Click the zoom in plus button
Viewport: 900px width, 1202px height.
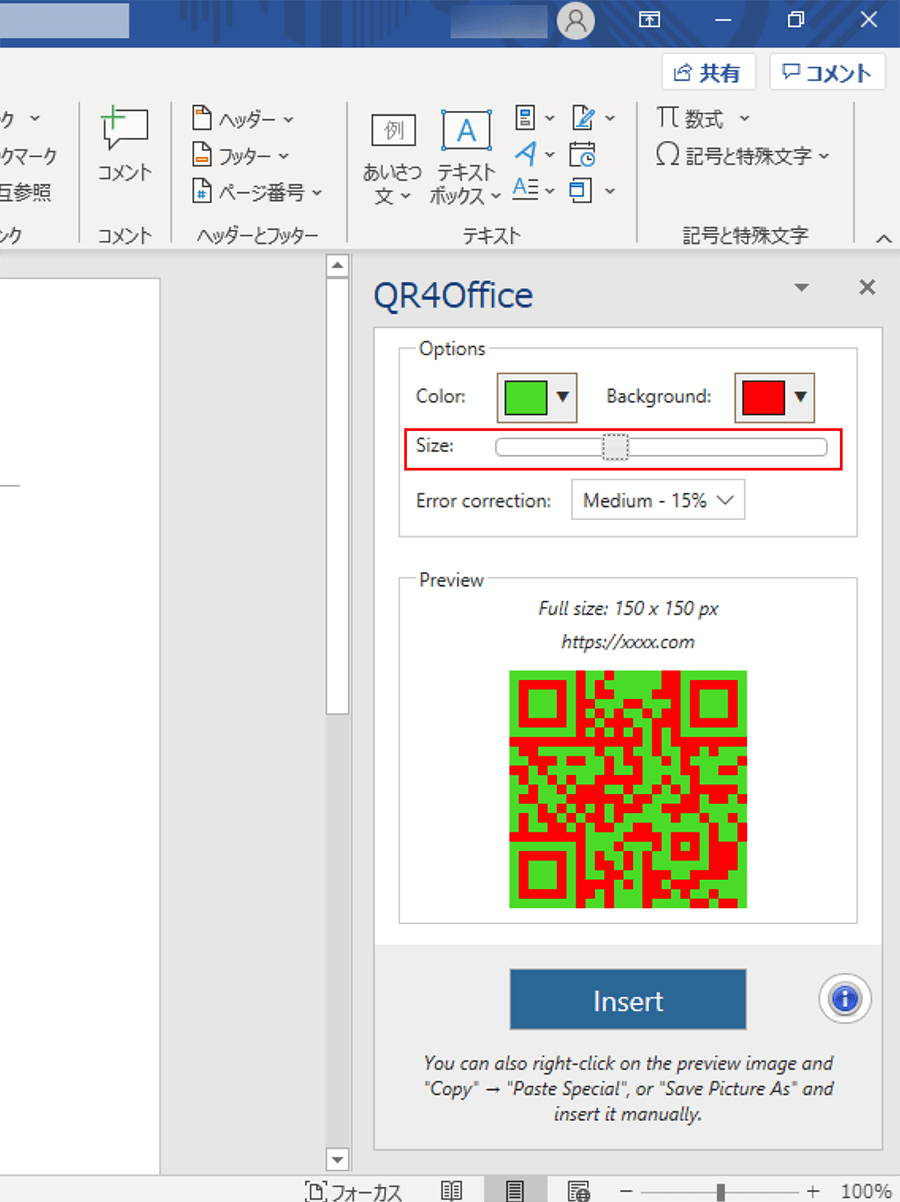[812, 1191]
